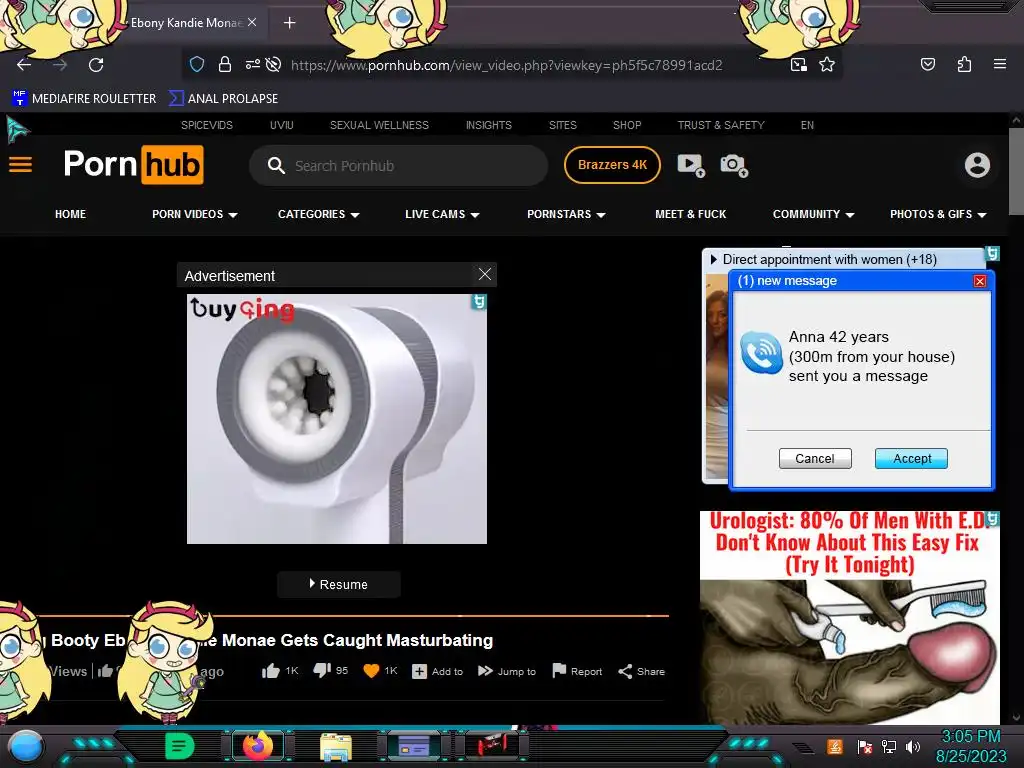Open the TRUST & SAFETY link

721,125
